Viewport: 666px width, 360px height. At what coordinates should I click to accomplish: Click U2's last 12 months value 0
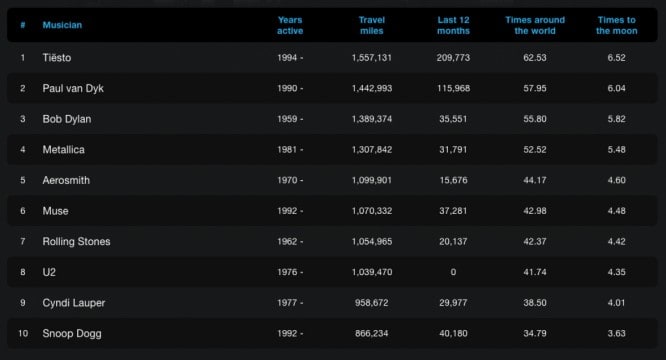(453, 272)
